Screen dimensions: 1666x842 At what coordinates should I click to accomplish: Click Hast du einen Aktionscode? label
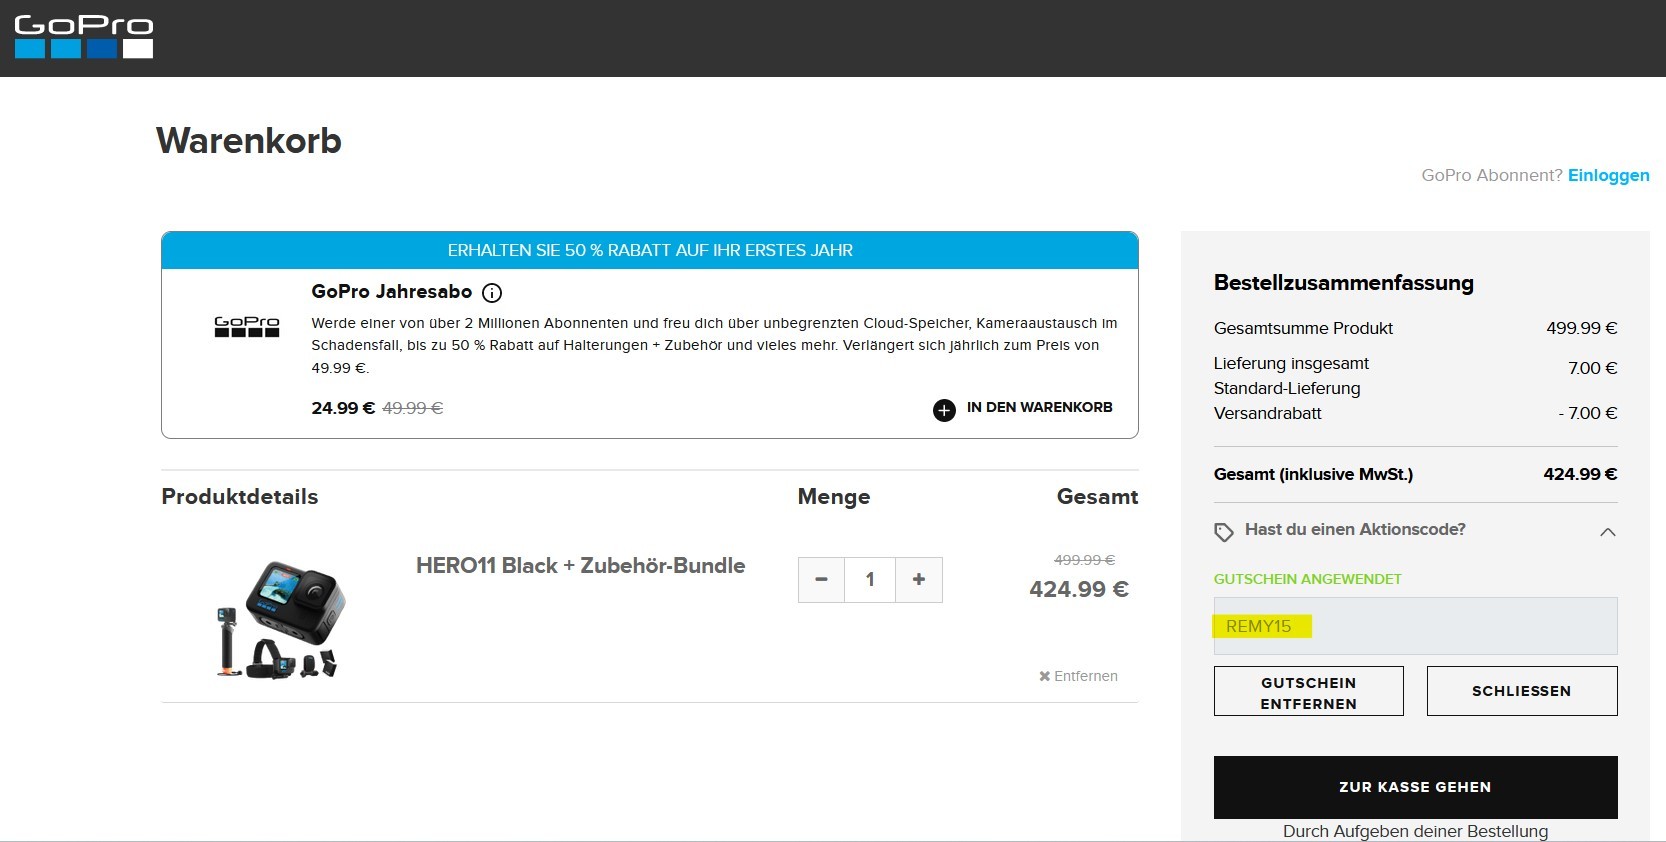click(x=1355, y=530)
